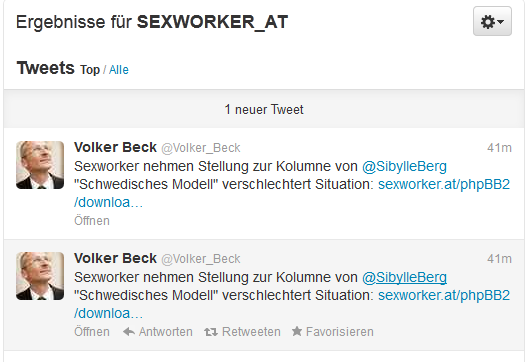Click @Volker_Beck handle in first tweet
This screenshot has height=362, width=532.
point(201,148)
